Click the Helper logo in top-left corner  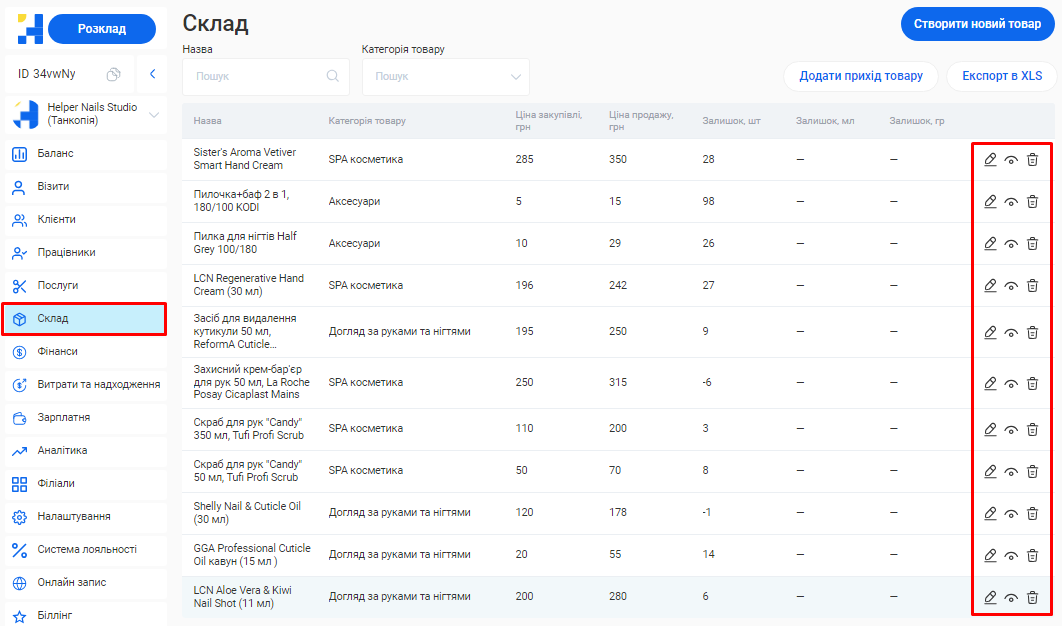pos(30,29)
